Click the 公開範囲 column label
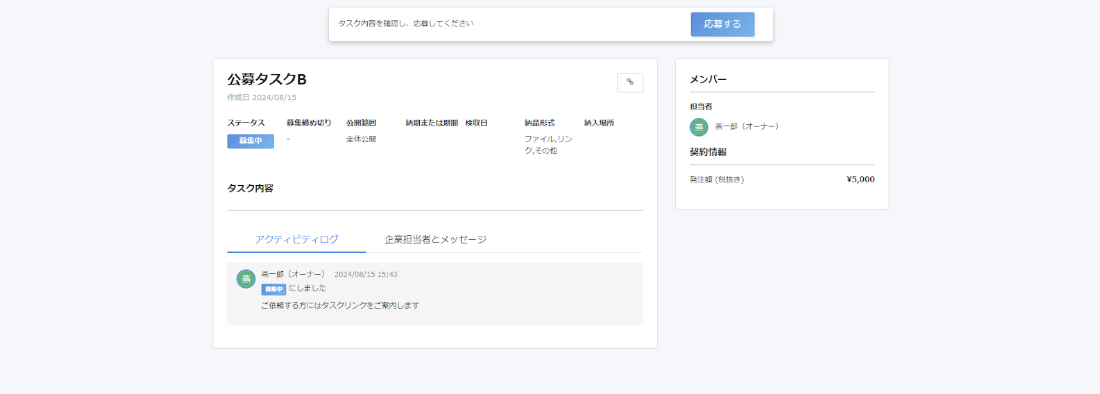The image size is (1100, 394). point(361,123)
